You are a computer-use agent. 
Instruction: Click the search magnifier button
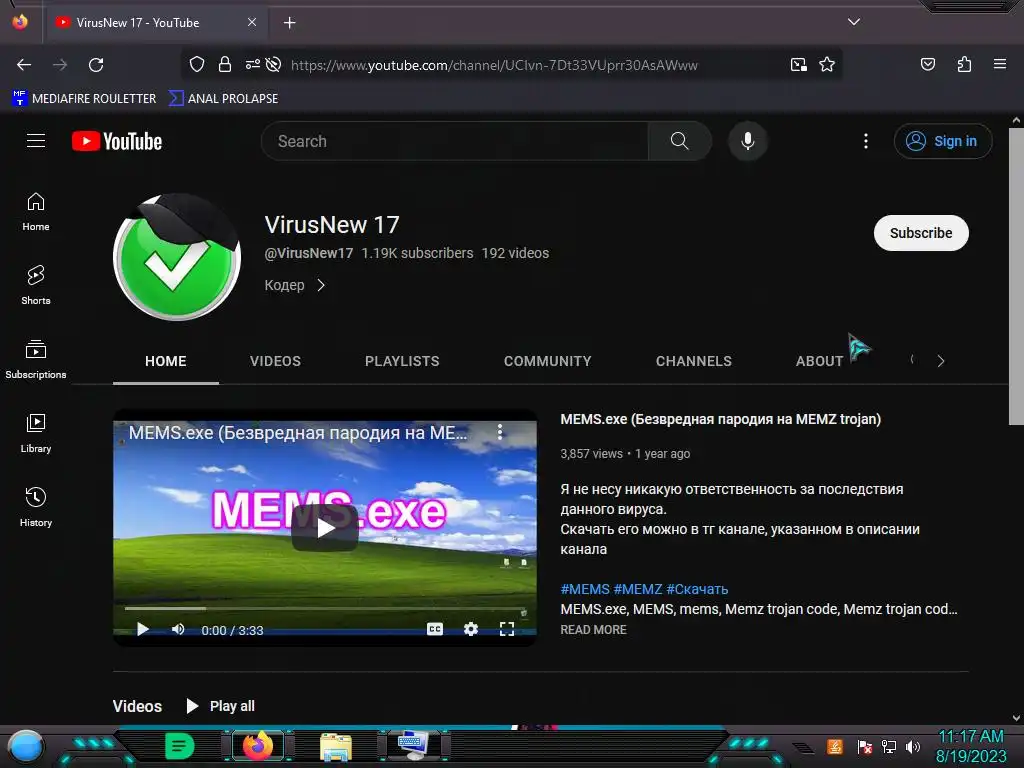point(679,141)
